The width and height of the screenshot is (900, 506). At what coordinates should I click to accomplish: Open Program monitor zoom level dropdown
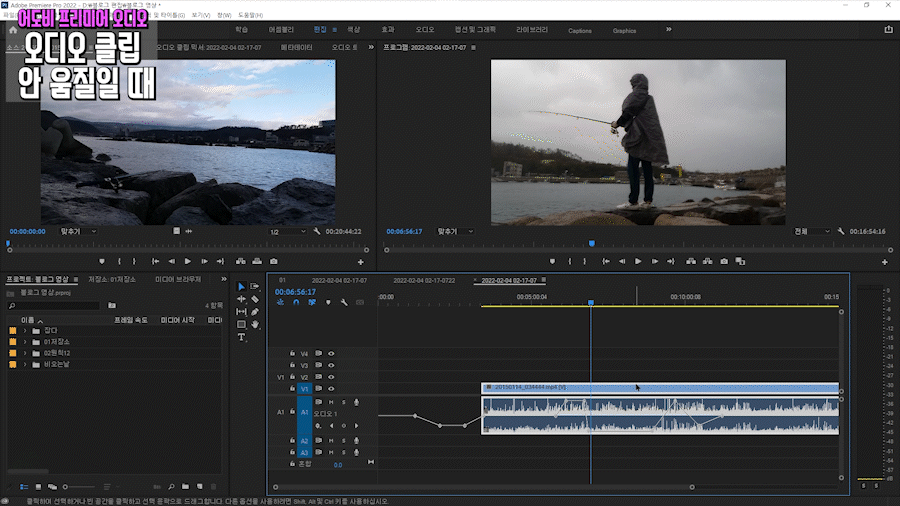tap(455, 231)
